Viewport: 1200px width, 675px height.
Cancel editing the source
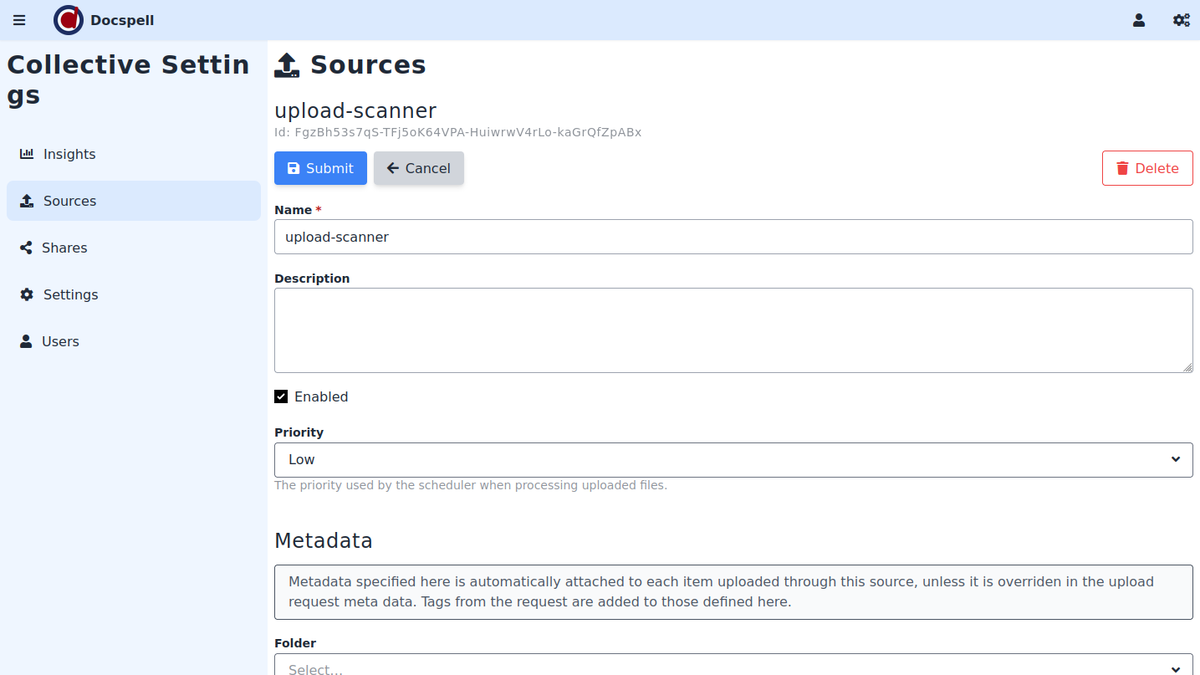pos(418,168)
